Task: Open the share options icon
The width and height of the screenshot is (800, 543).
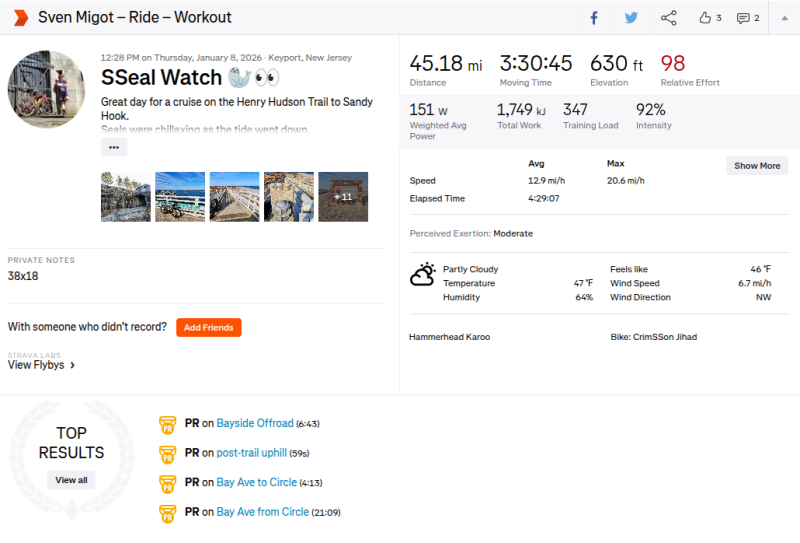Action: pos(669,17)
